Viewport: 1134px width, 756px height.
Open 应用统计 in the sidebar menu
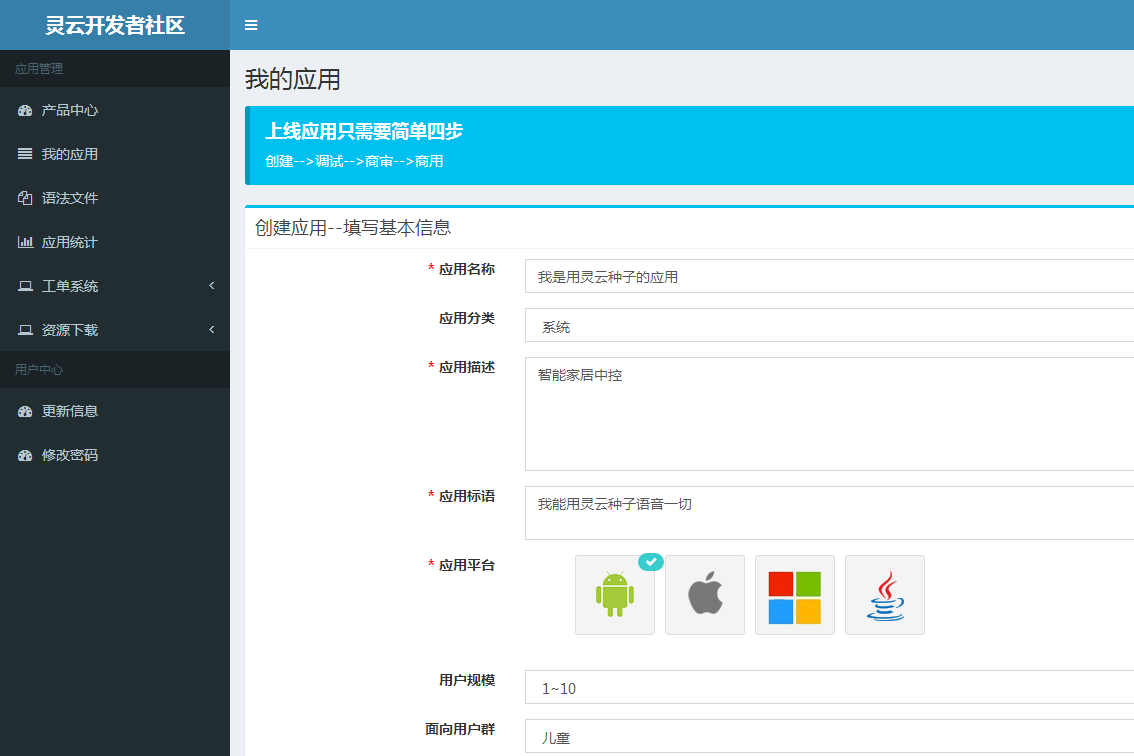[x=70, y=242]
